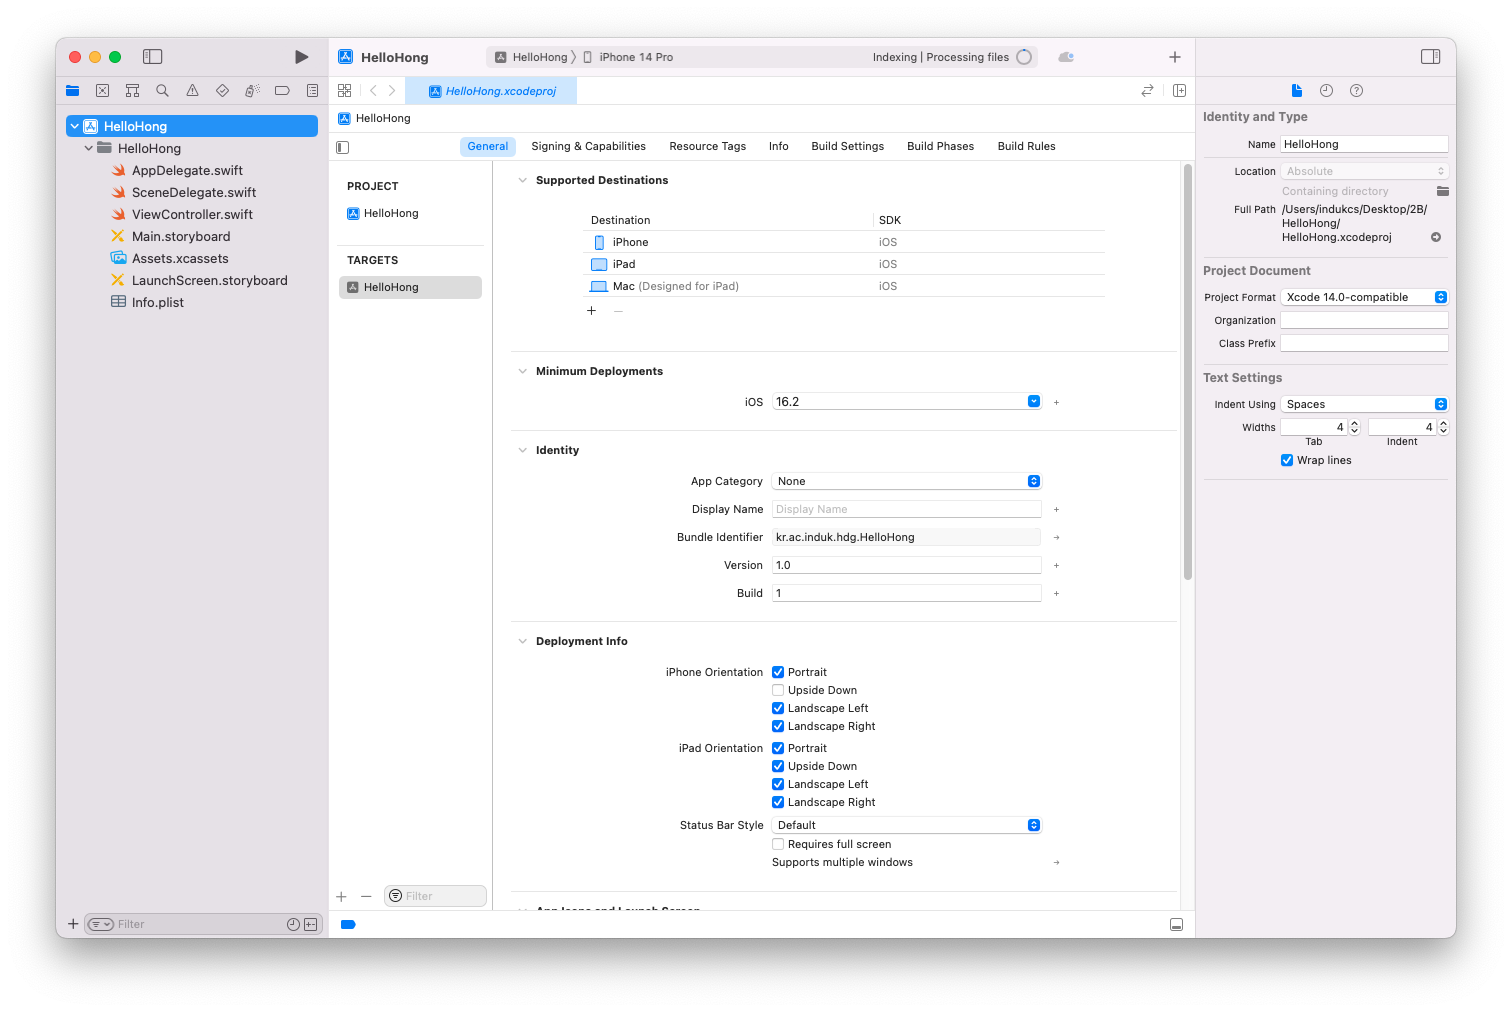Click the Display Name field
Viewport: 1512px width, 1012px height.
(906, 509)
